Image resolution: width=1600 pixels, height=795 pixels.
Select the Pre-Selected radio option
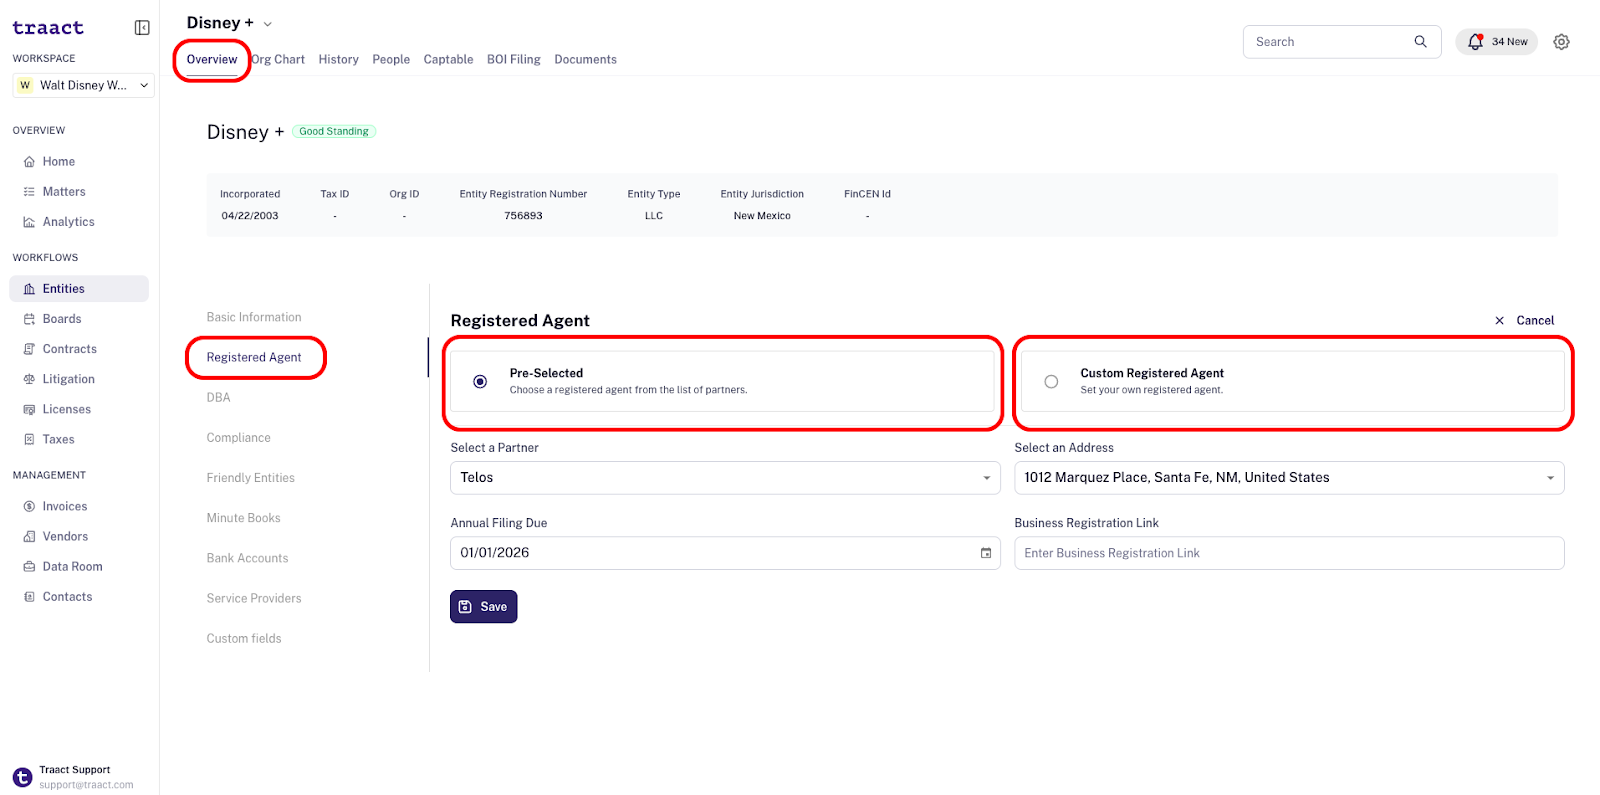click(x=480, y=381)
